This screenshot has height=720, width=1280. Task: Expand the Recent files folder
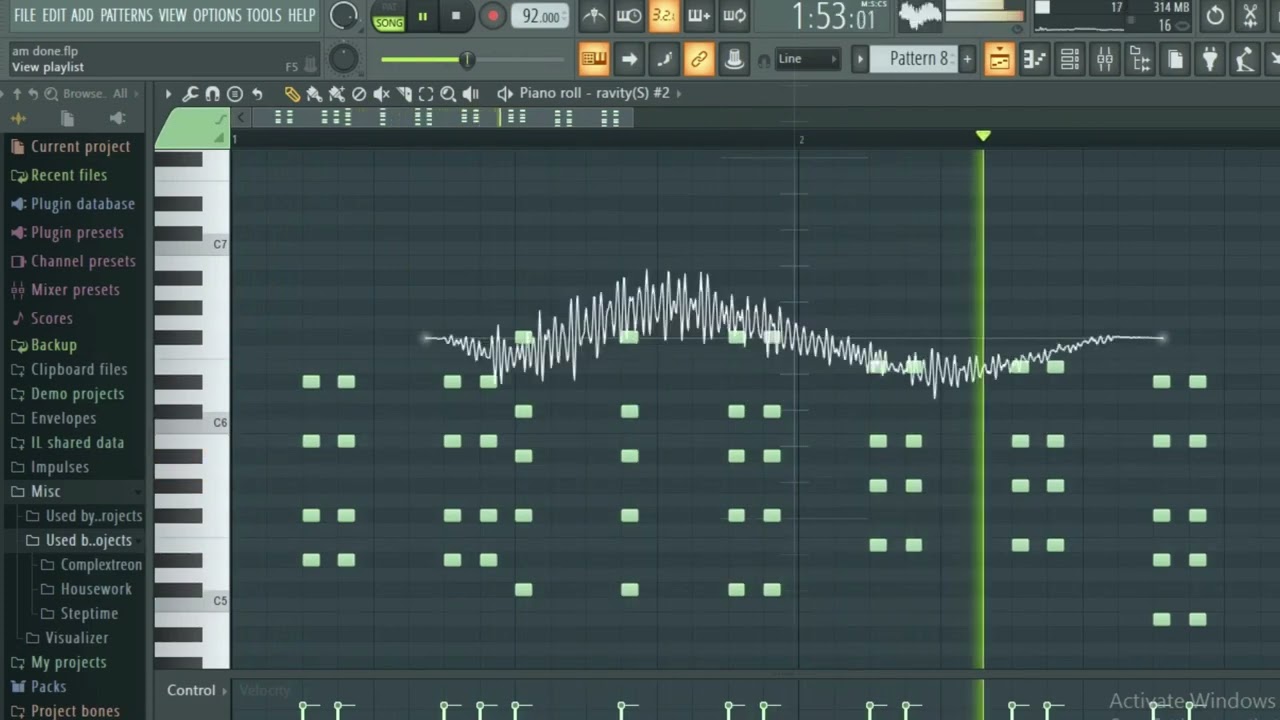[58, 175]
